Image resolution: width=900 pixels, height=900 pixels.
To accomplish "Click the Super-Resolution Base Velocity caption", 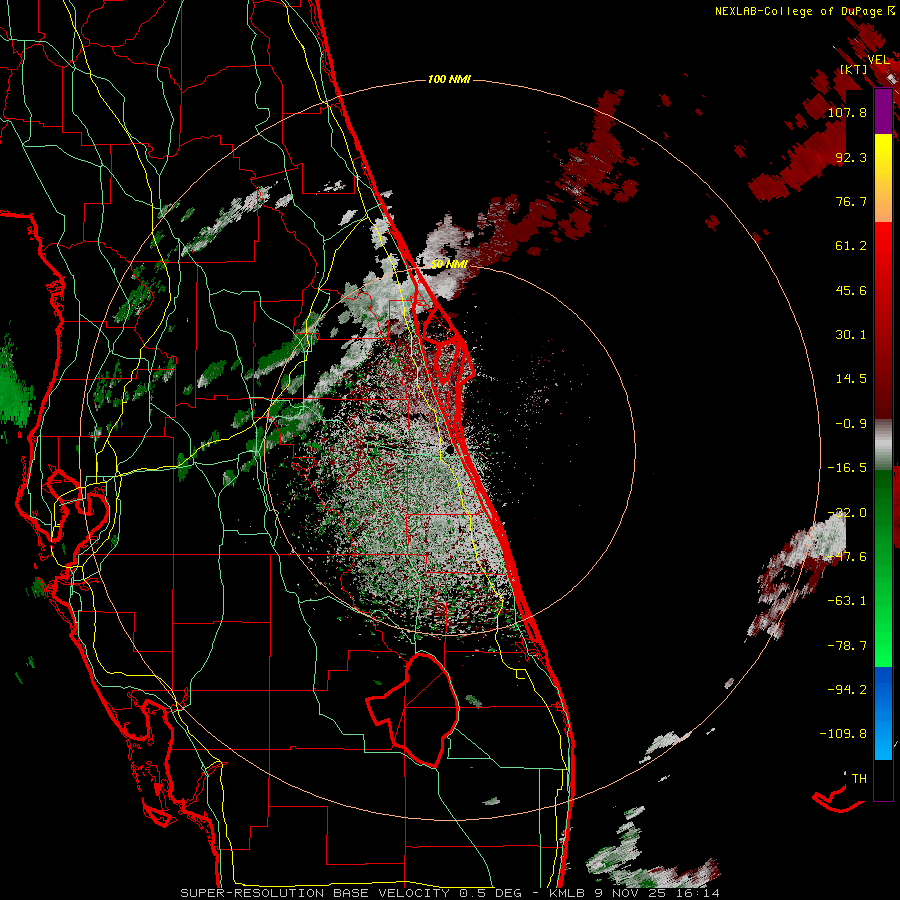I will tap(449, 893).
